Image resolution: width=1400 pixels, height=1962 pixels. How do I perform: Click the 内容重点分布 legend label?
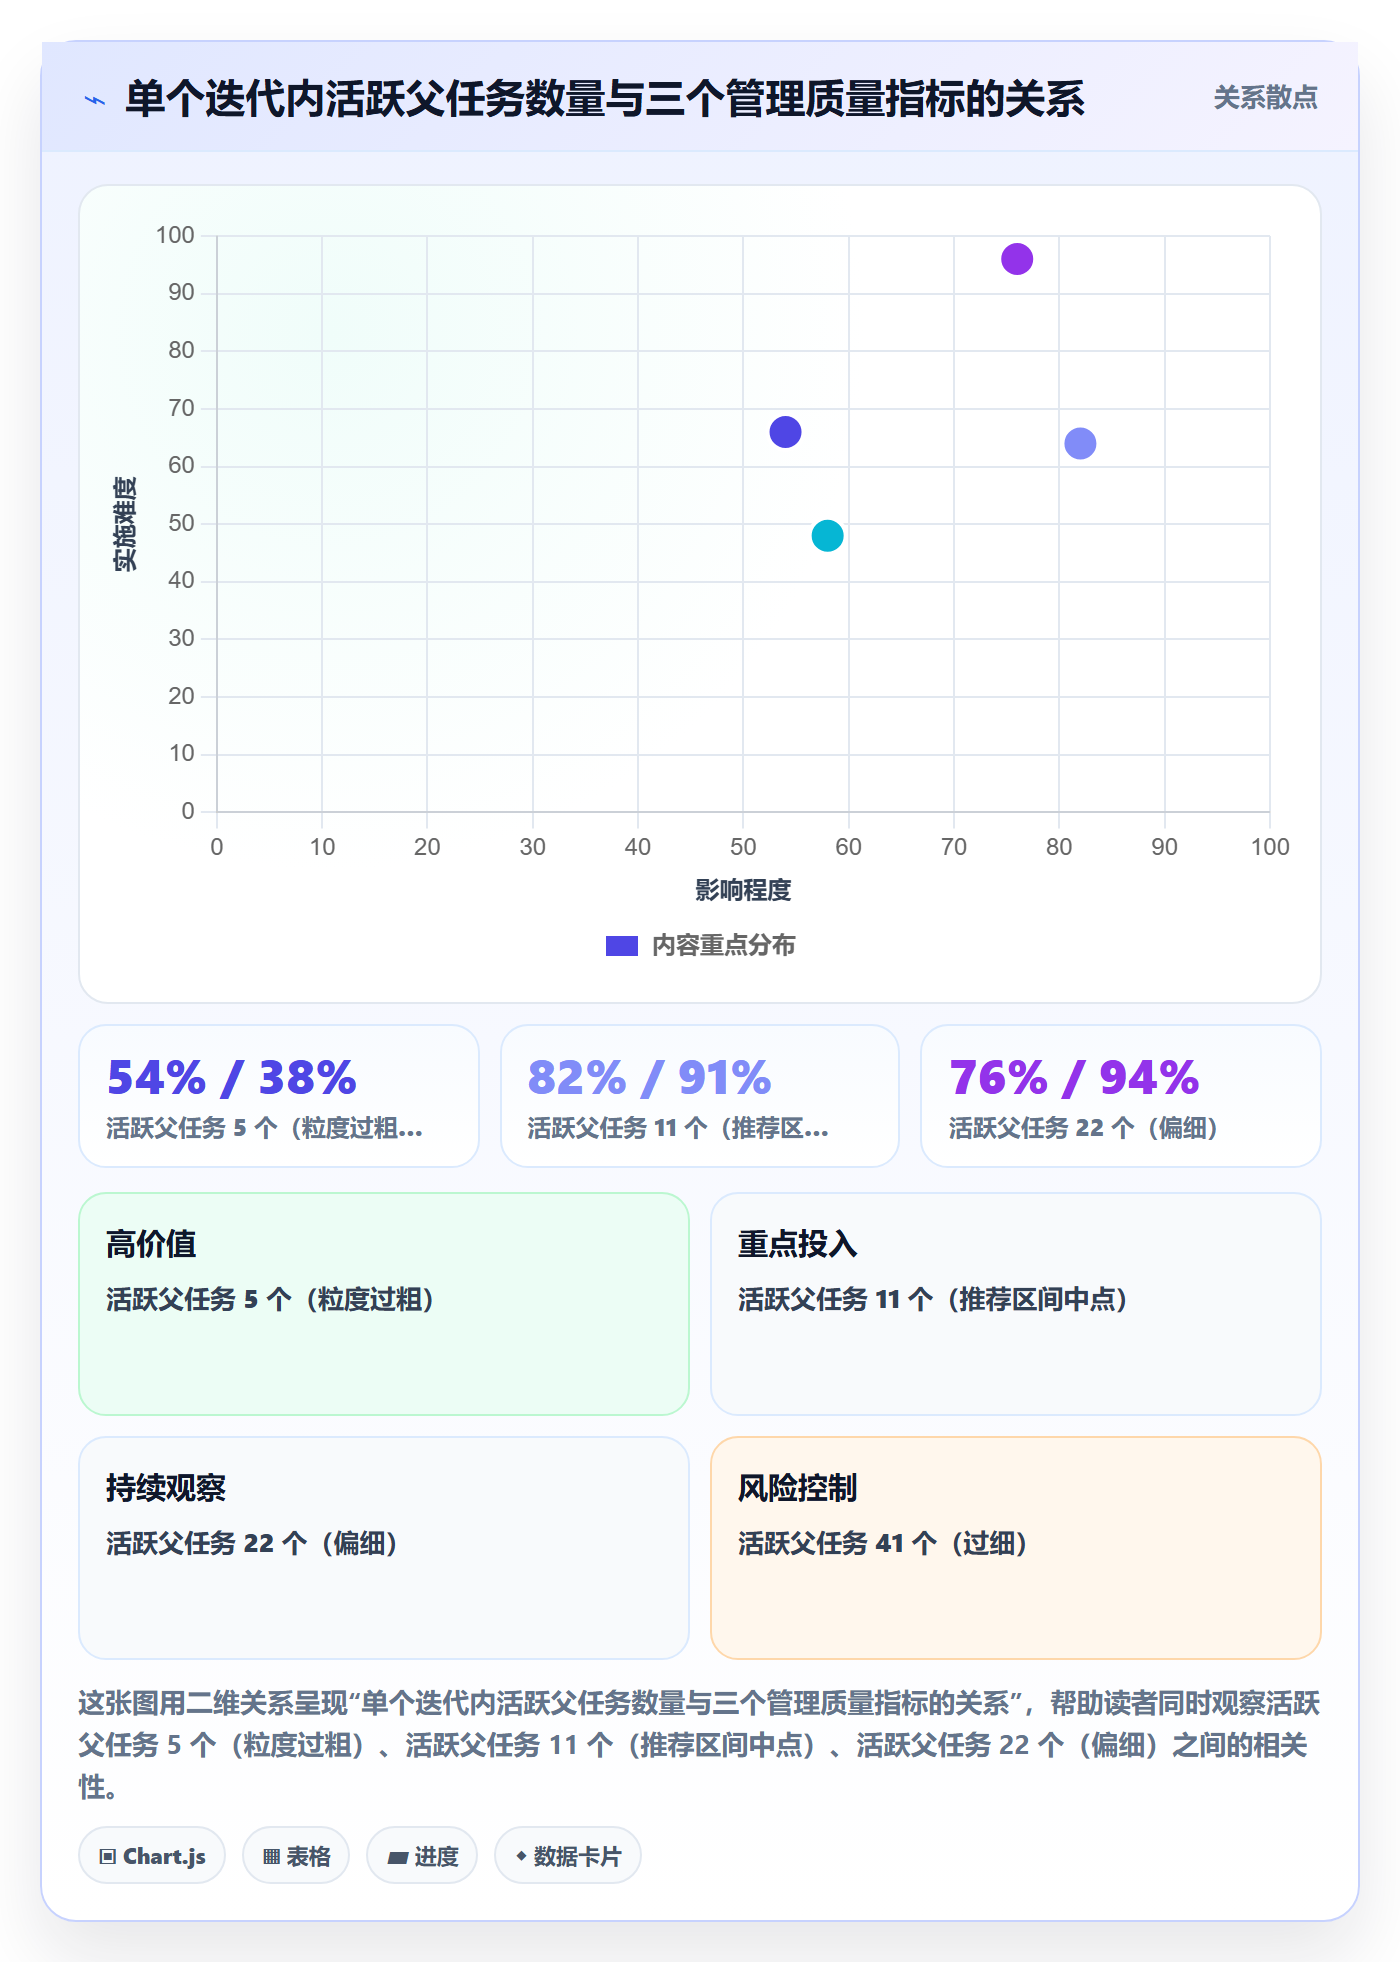(x=723, y=946)
